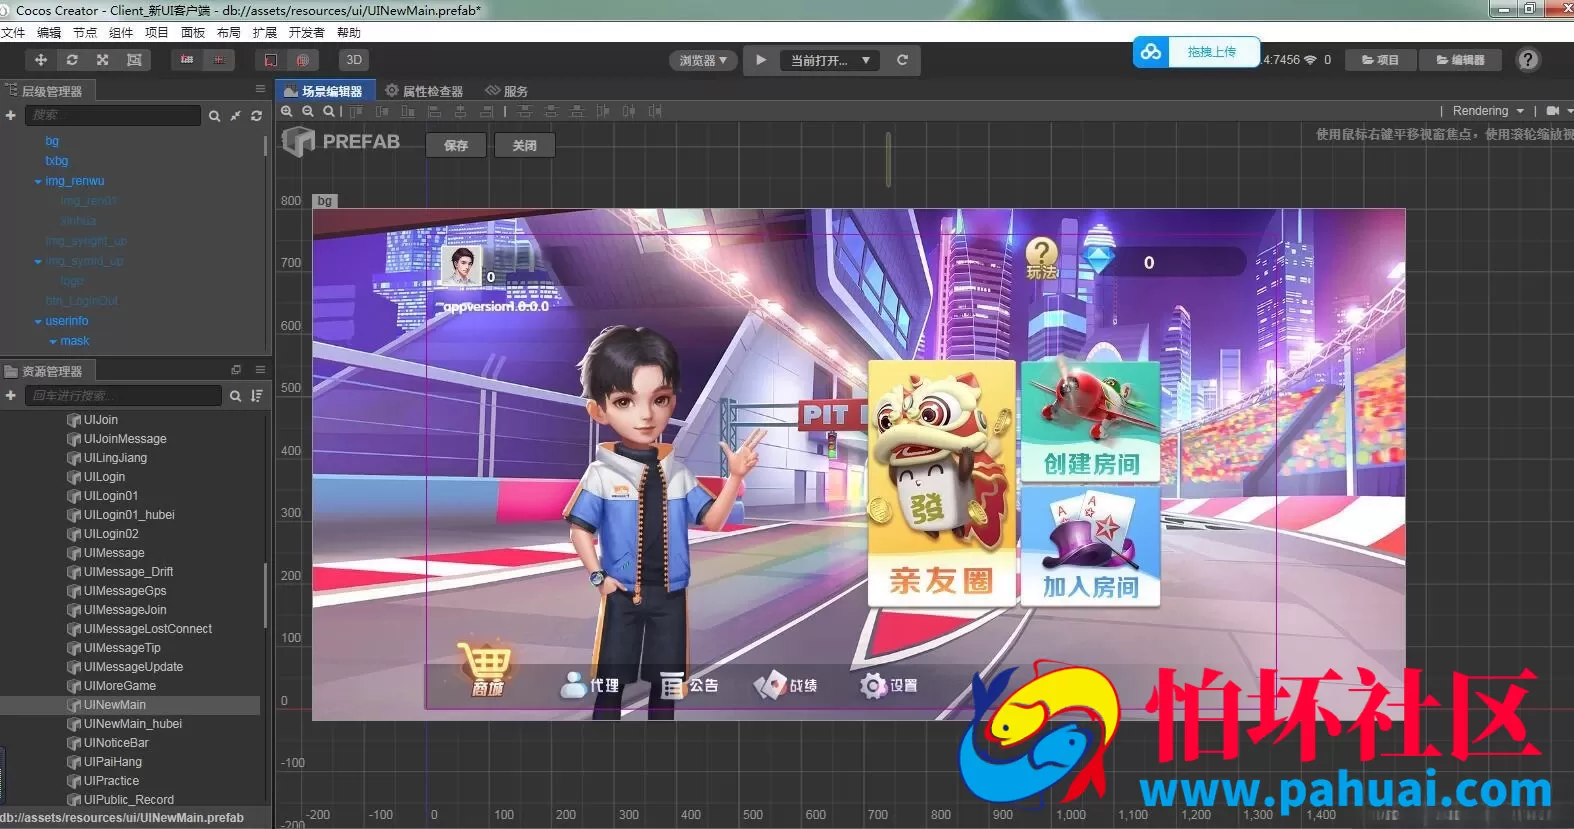1574x829 pixels.
Task: Collapse the img_renwu node
Action: (x=38, y=182)
